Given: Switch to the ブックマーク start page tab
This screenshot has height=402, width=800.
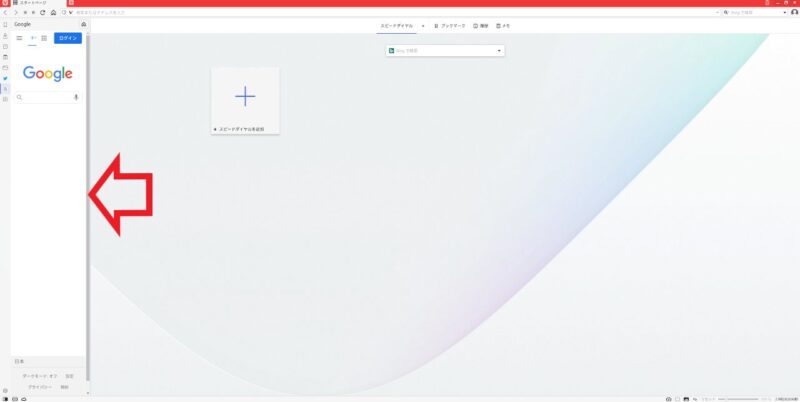Looking at the screenshot, I should coord(449,26).
